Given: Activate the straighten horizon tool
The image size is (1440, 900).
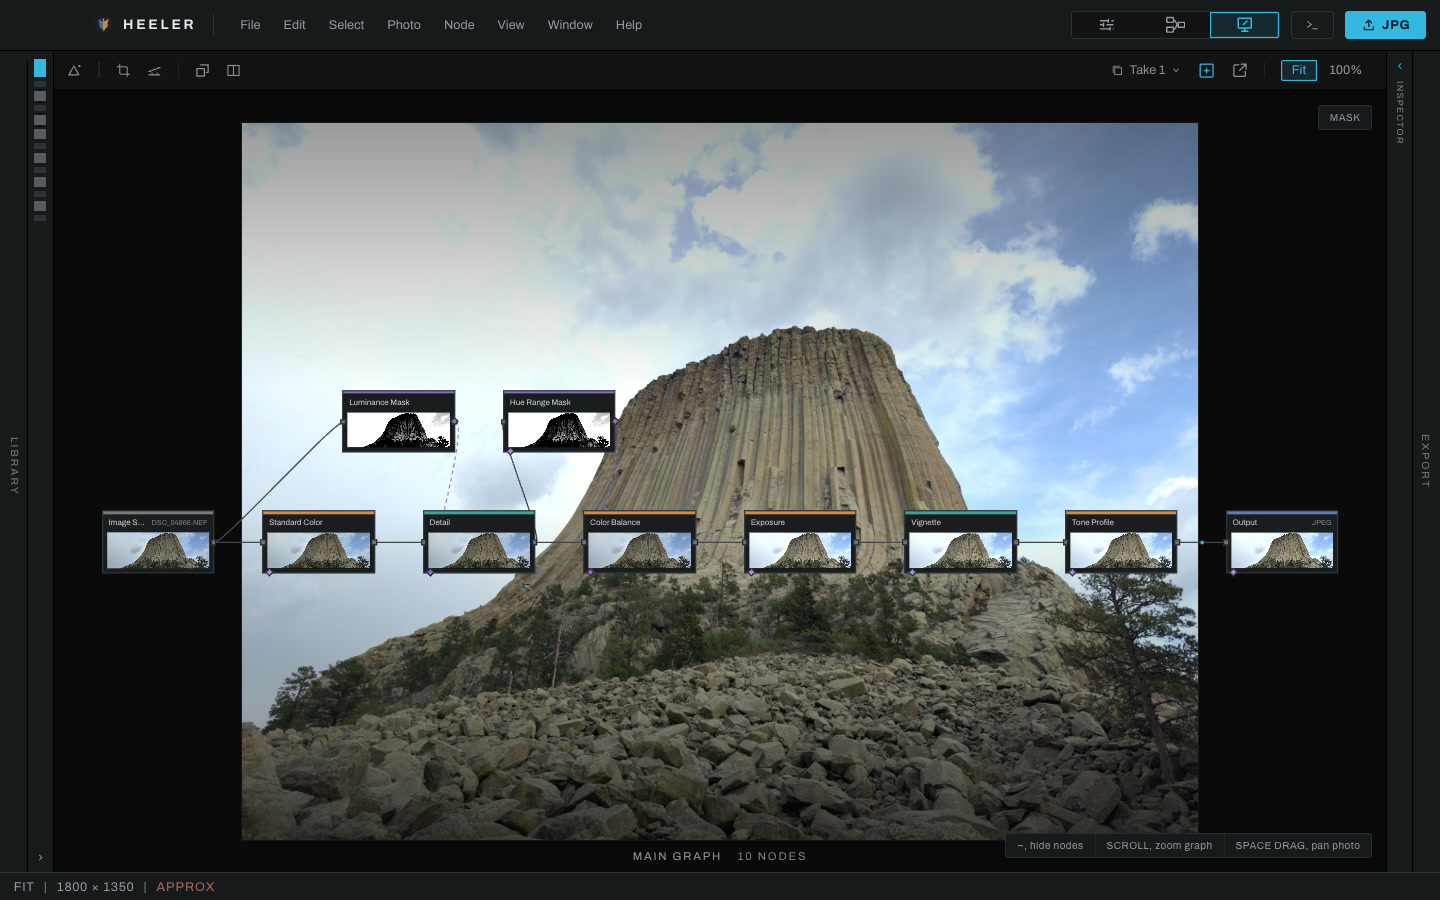Looking at the screenshot, I should coord(154,70).
